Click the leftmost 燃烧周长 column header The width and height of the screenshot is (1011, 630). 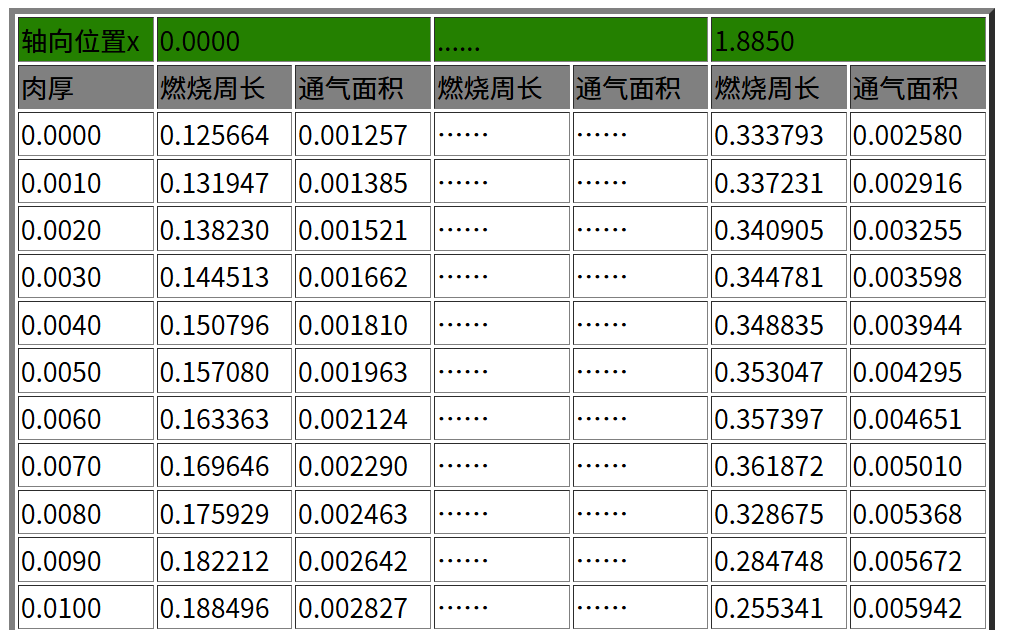coord(224,88)
